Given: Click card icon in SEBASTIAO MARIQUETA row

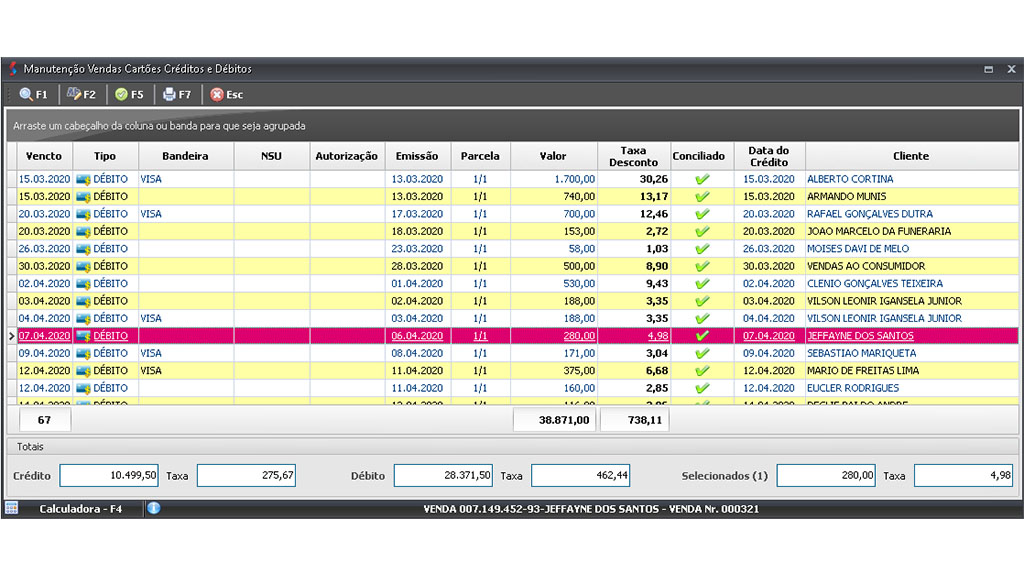Looking at the screenshot, I should pos(83,353).
